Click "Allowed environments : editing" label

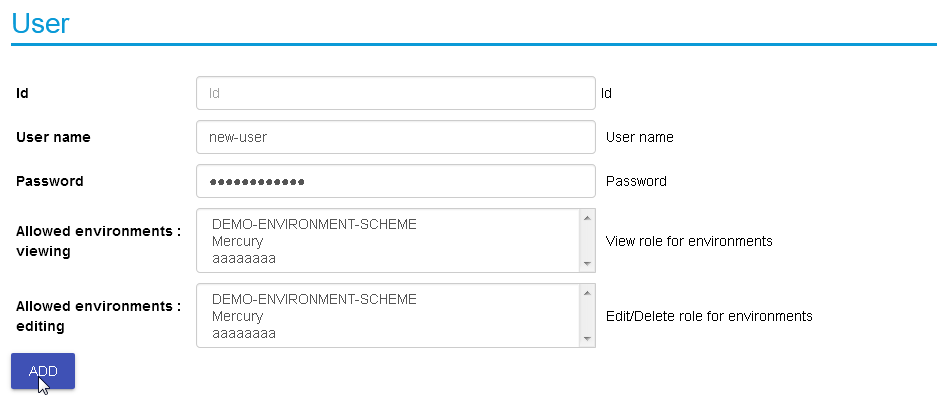(98, 316)
